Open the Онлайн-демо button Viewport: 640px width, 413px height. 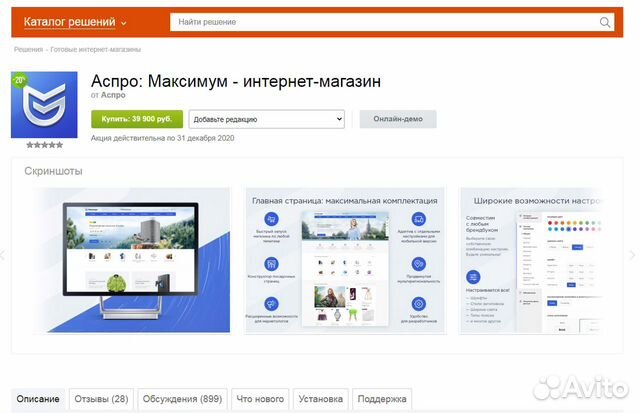click(398, 119)
